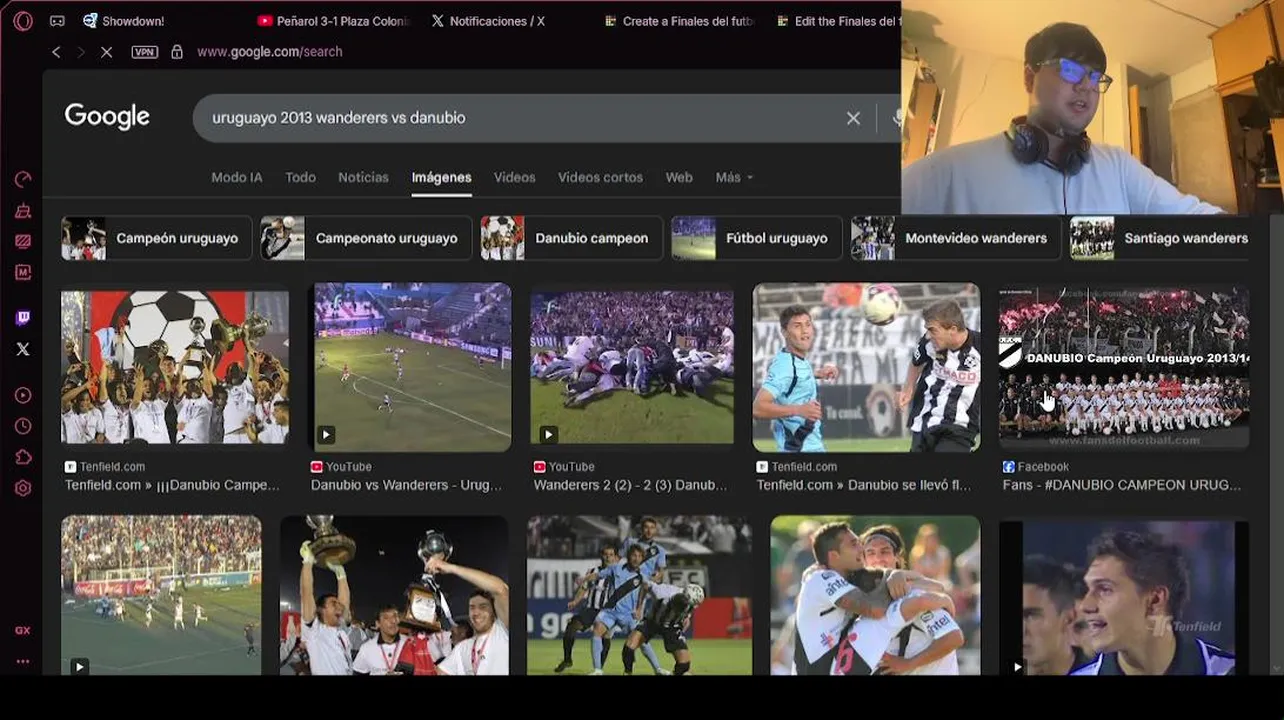1284x720 pixels.
Task: Select the Campeonato uruguayo filter chip
Action: coord(366,238)
